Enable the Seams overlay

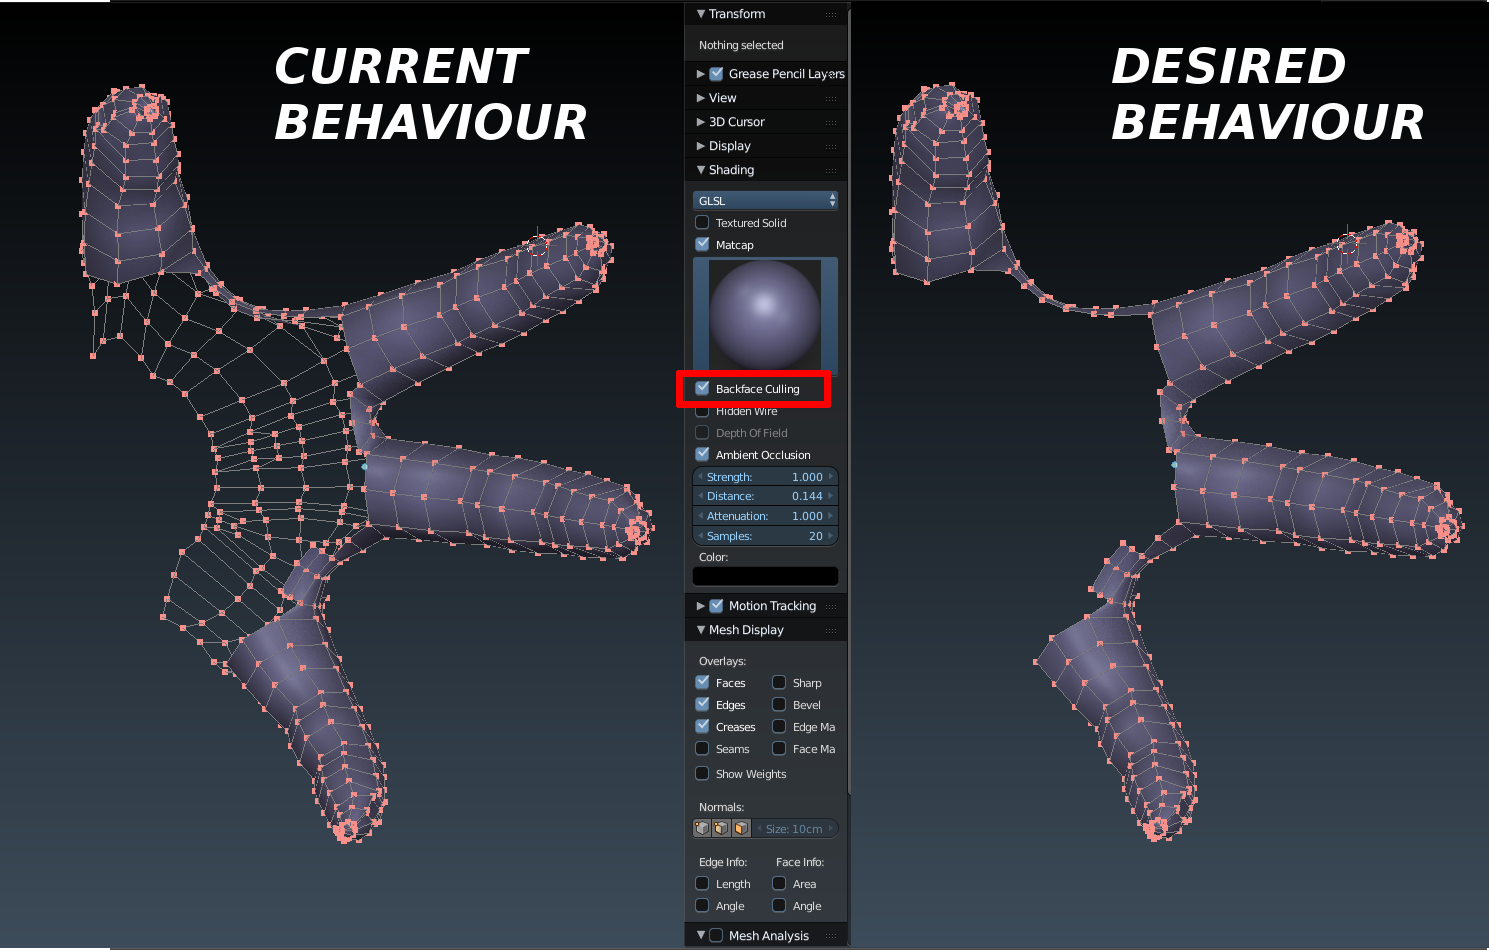pyautogui.click(x=702, y=748)
